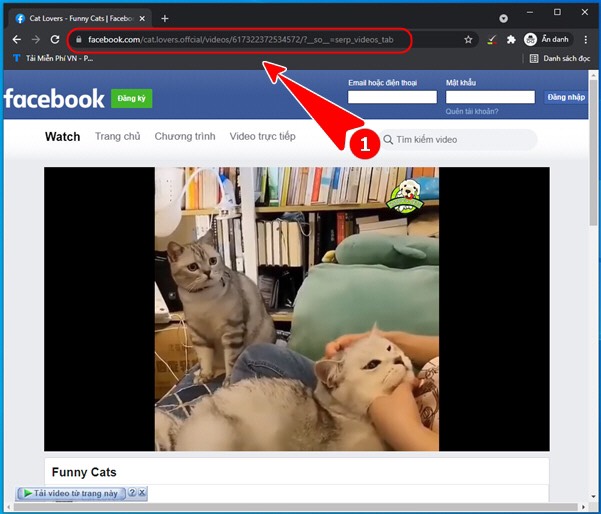Click the green Đăng ký button
Image resolution: width=601 pixels, height=514 pixels.
131,99
